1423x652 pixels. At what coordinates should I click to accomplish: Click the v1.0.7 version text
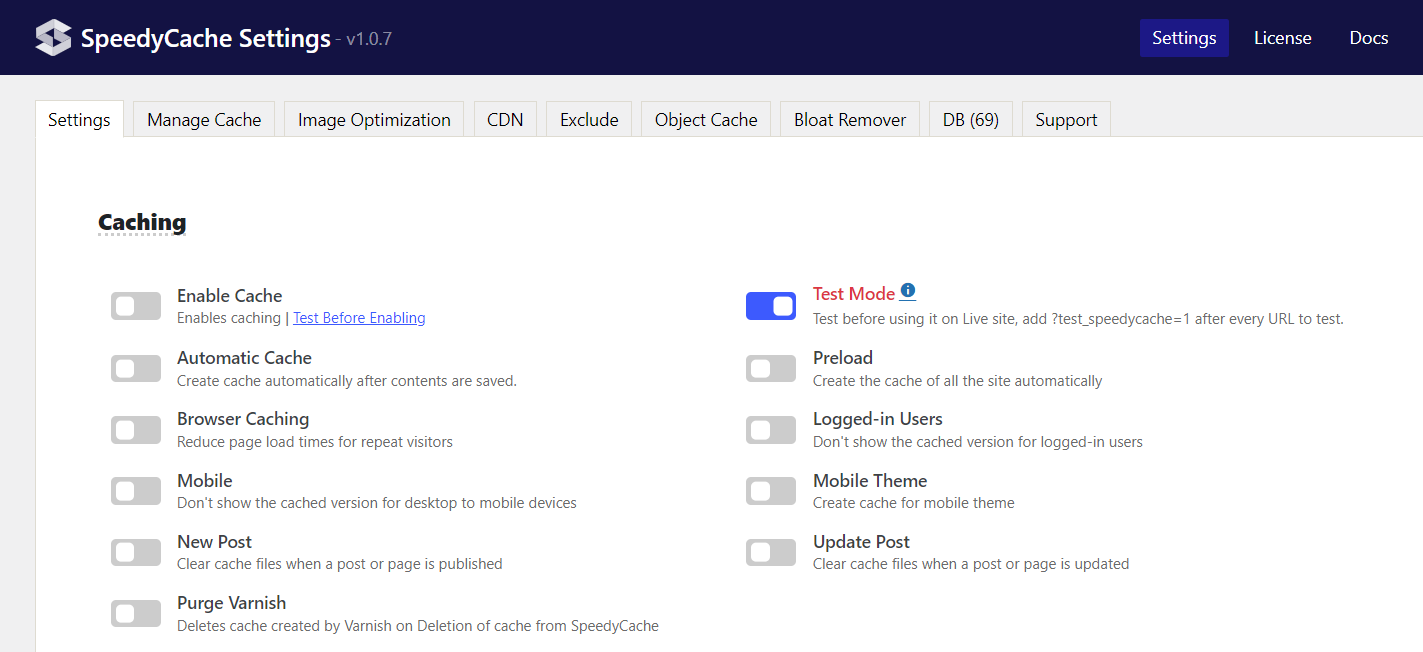(369, 40)
